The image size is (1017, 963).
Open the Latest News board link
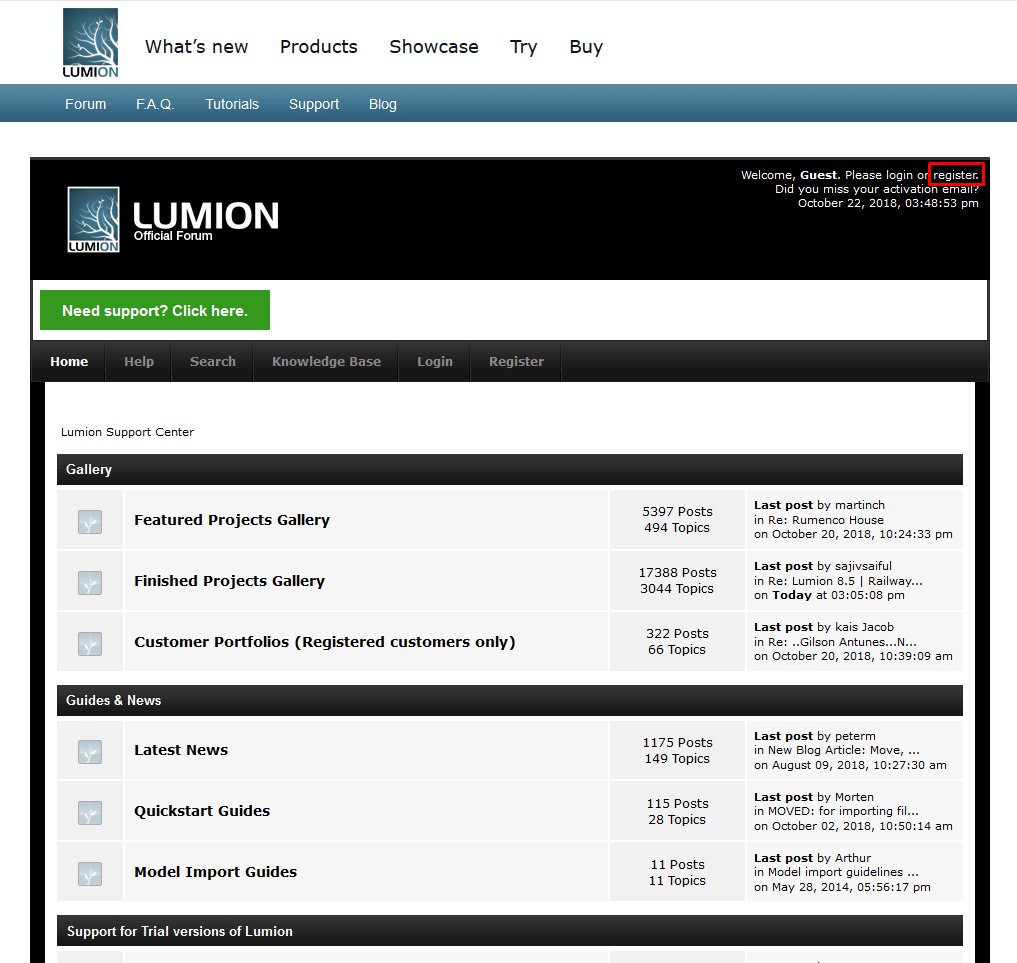coord(181,749)
